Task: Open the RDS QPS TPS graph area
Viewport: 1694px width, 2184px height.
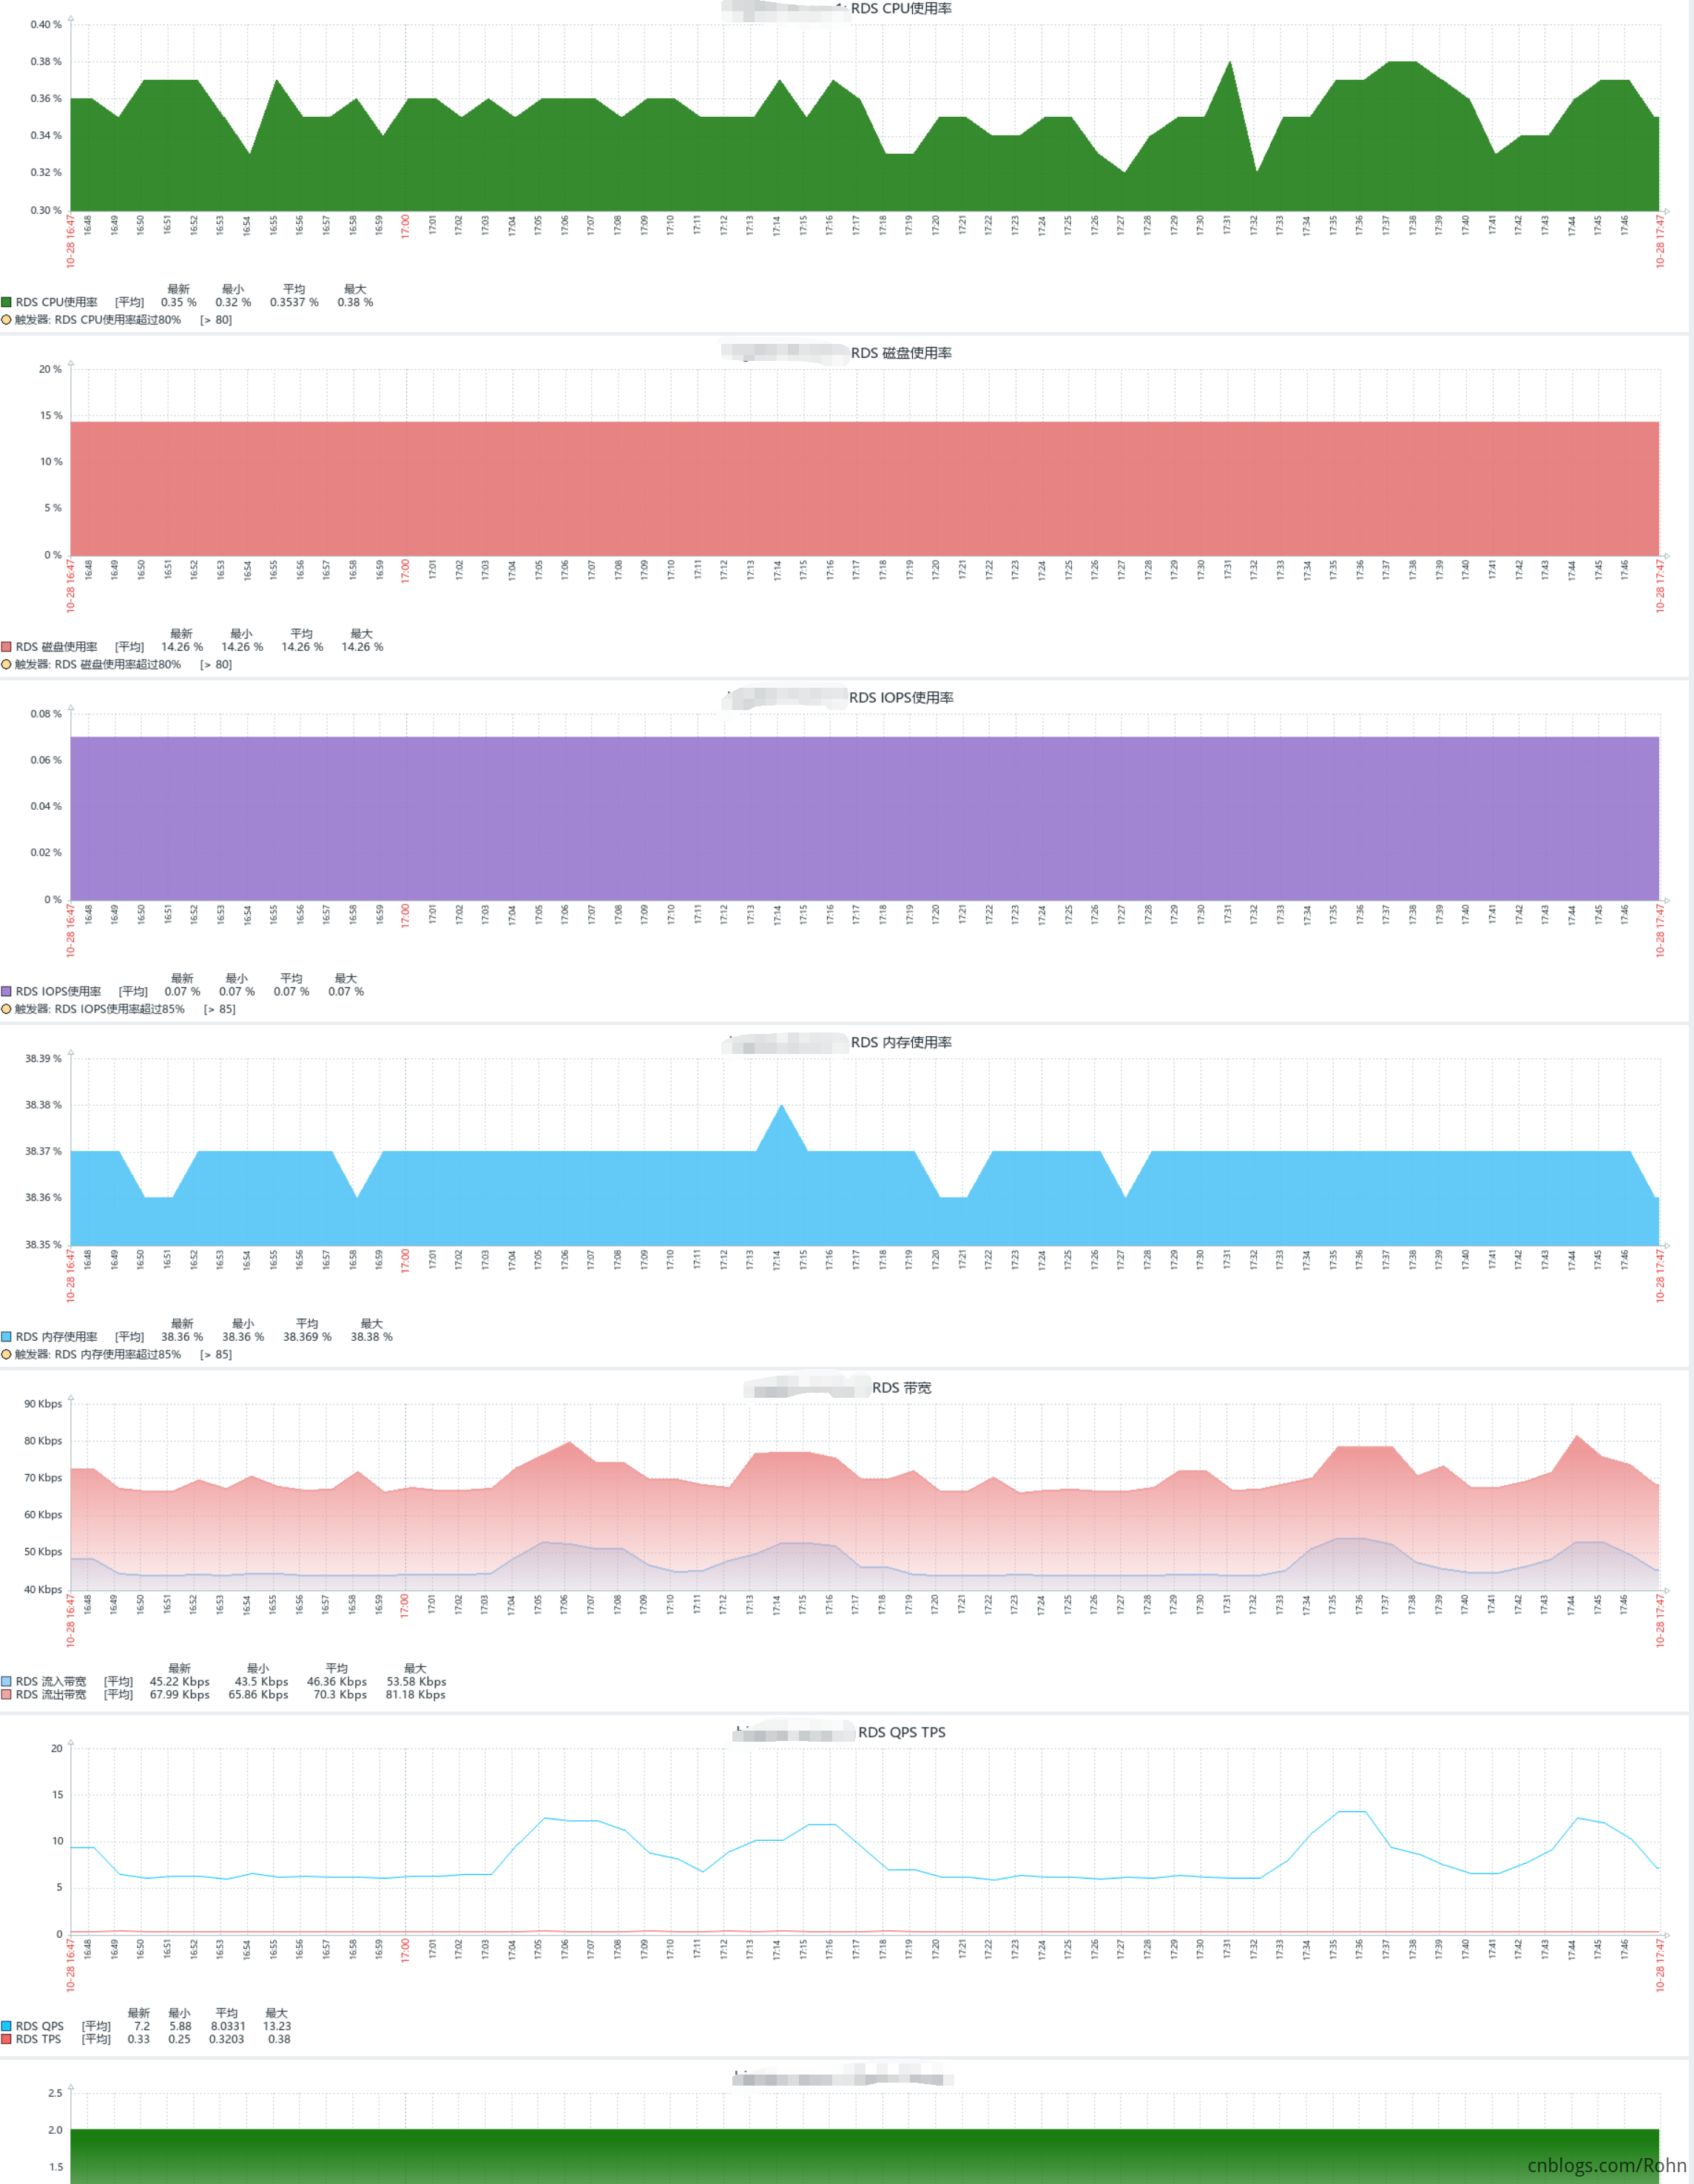Action: tap(865, 1841)
